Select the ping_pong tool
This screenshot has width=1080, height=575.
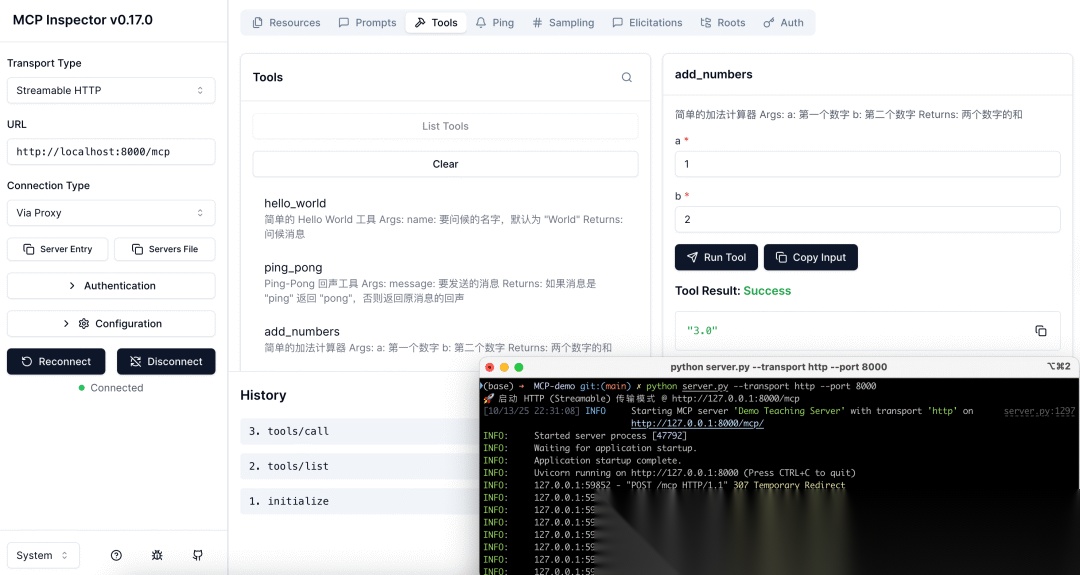pos(445,282)
